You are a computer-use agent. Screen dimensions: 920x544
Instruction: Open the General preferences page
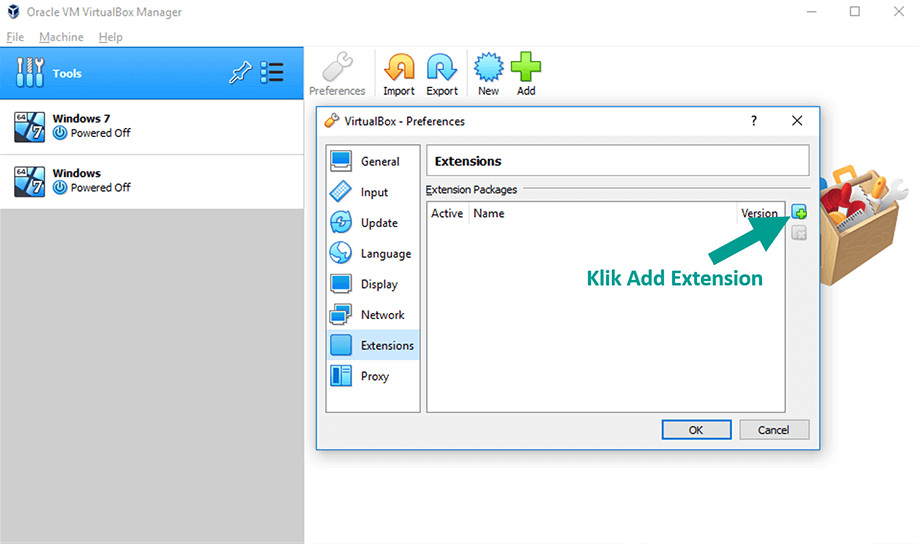click(x=373, y=161)
